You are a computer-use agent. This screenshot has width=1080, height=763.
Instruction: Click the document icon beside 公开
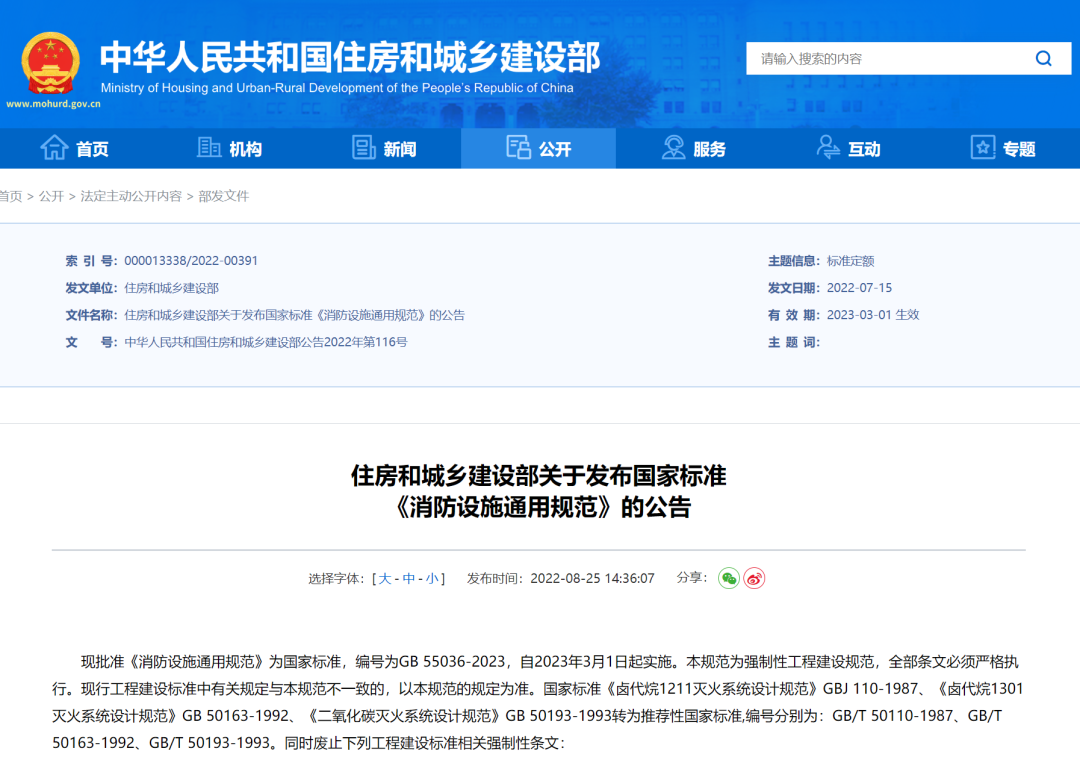click(x=518, y=147)
